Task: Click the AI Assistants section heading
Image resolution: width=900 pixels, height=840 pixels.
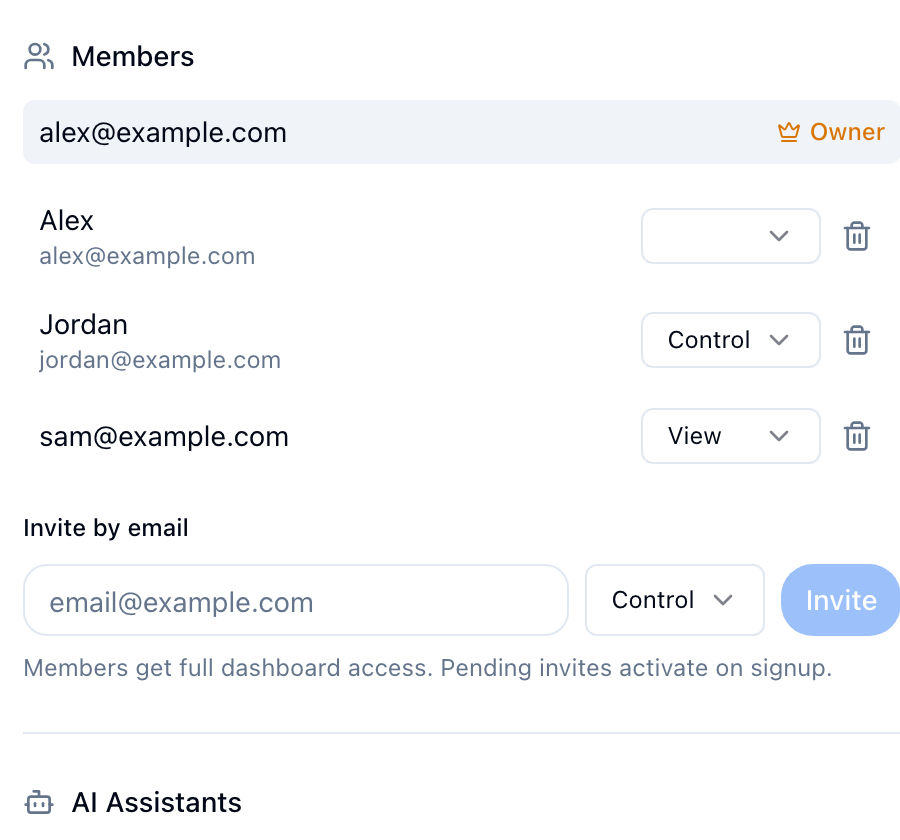Action: point(157,803)
